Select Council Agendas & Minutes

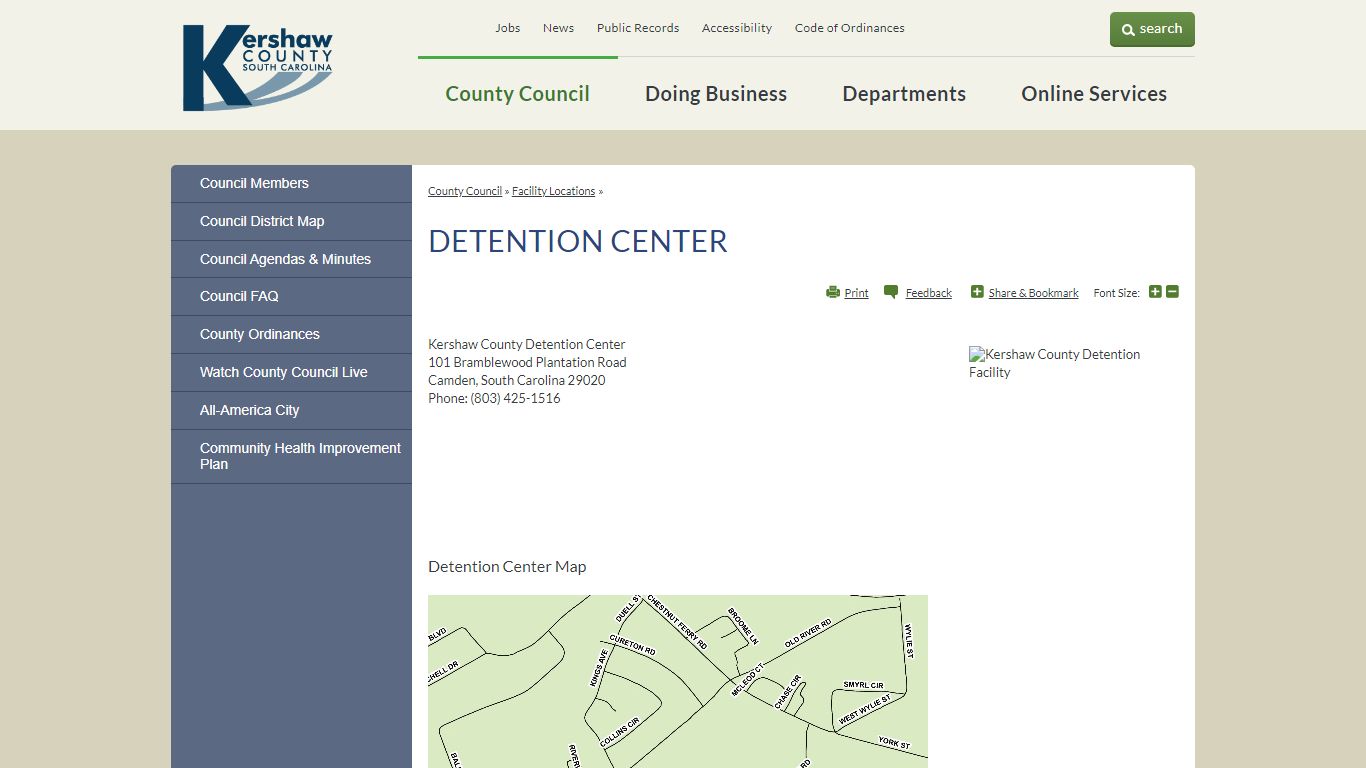pos(291,259)
